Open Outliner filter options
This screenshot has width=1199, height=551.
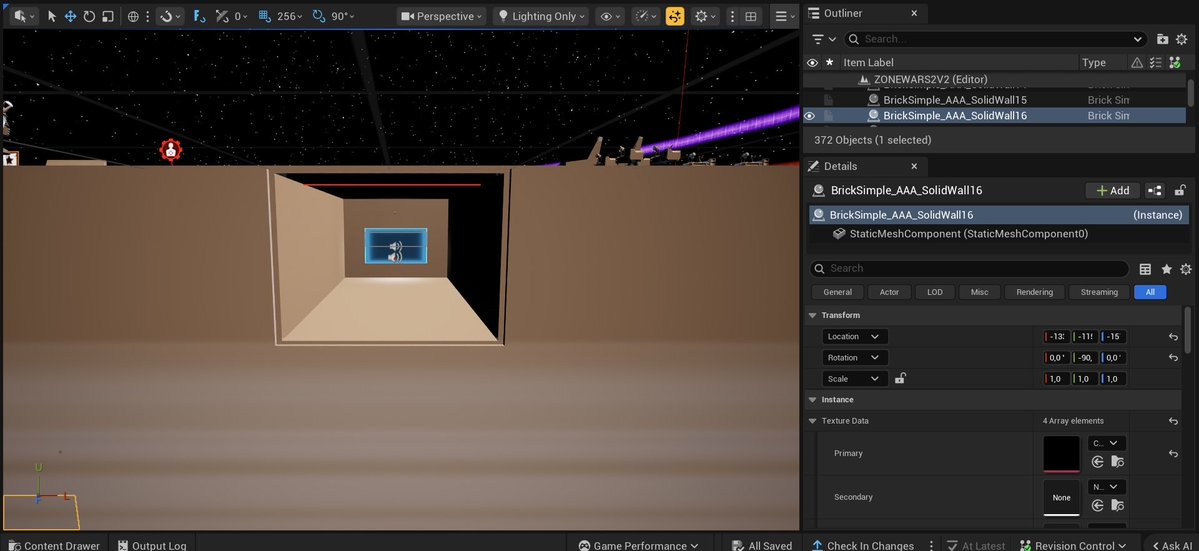point(824,39)
